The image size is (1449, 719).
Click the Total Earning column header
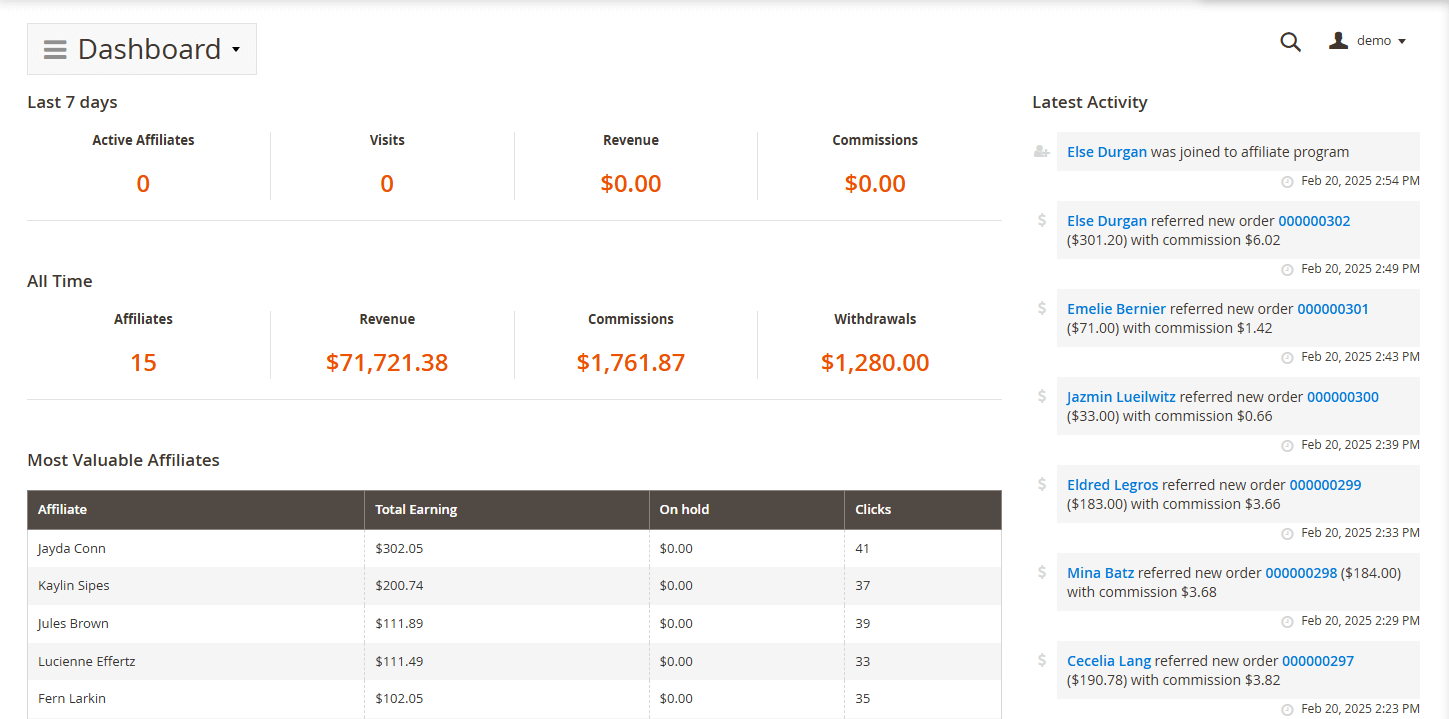tap(415, 509)
